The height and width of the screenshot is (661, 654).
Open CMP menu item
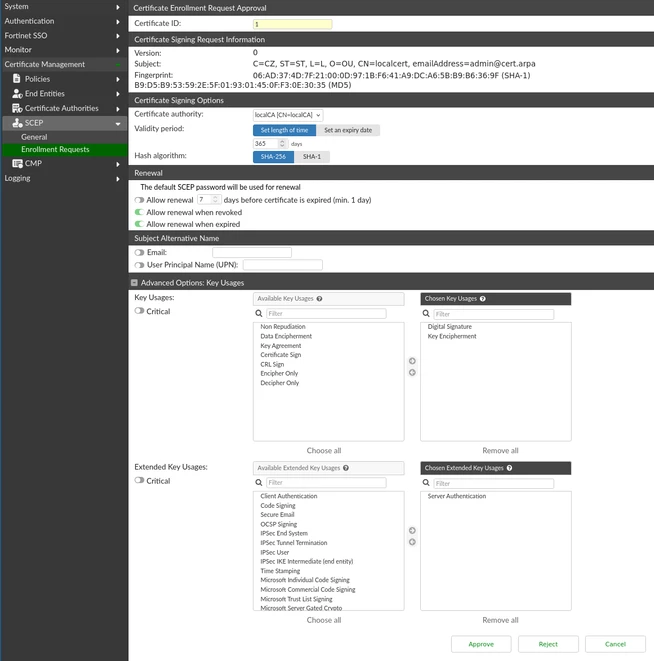click(33, 163)
